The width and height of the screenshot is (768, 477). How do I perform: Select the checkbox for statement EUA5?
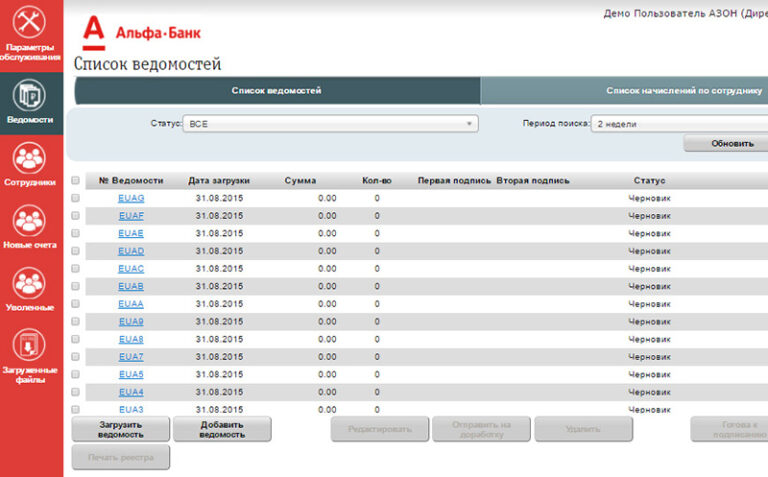coord(75,374)
